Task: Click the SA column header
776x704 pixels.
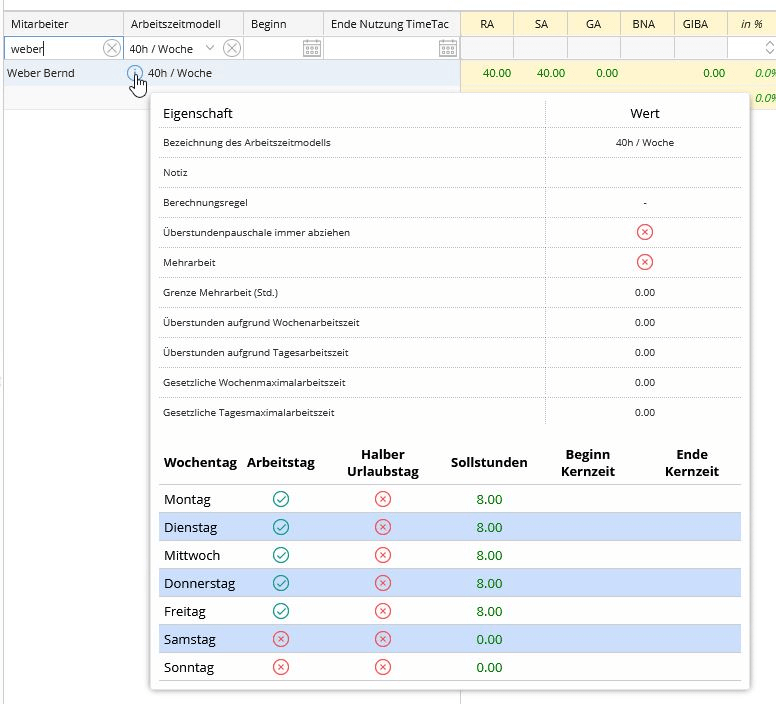Action: click(541, 23)
